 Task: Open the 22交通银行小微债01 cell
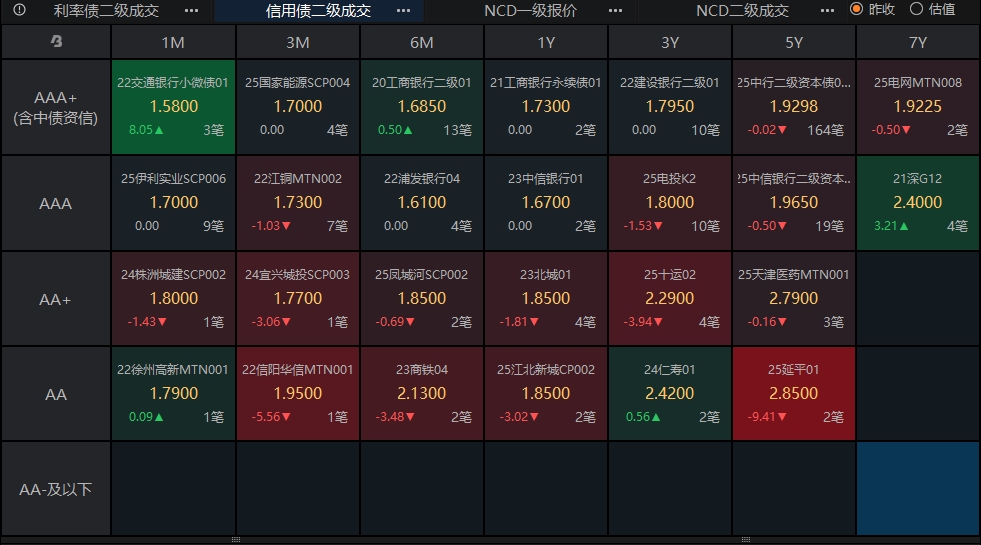point(173,107)
